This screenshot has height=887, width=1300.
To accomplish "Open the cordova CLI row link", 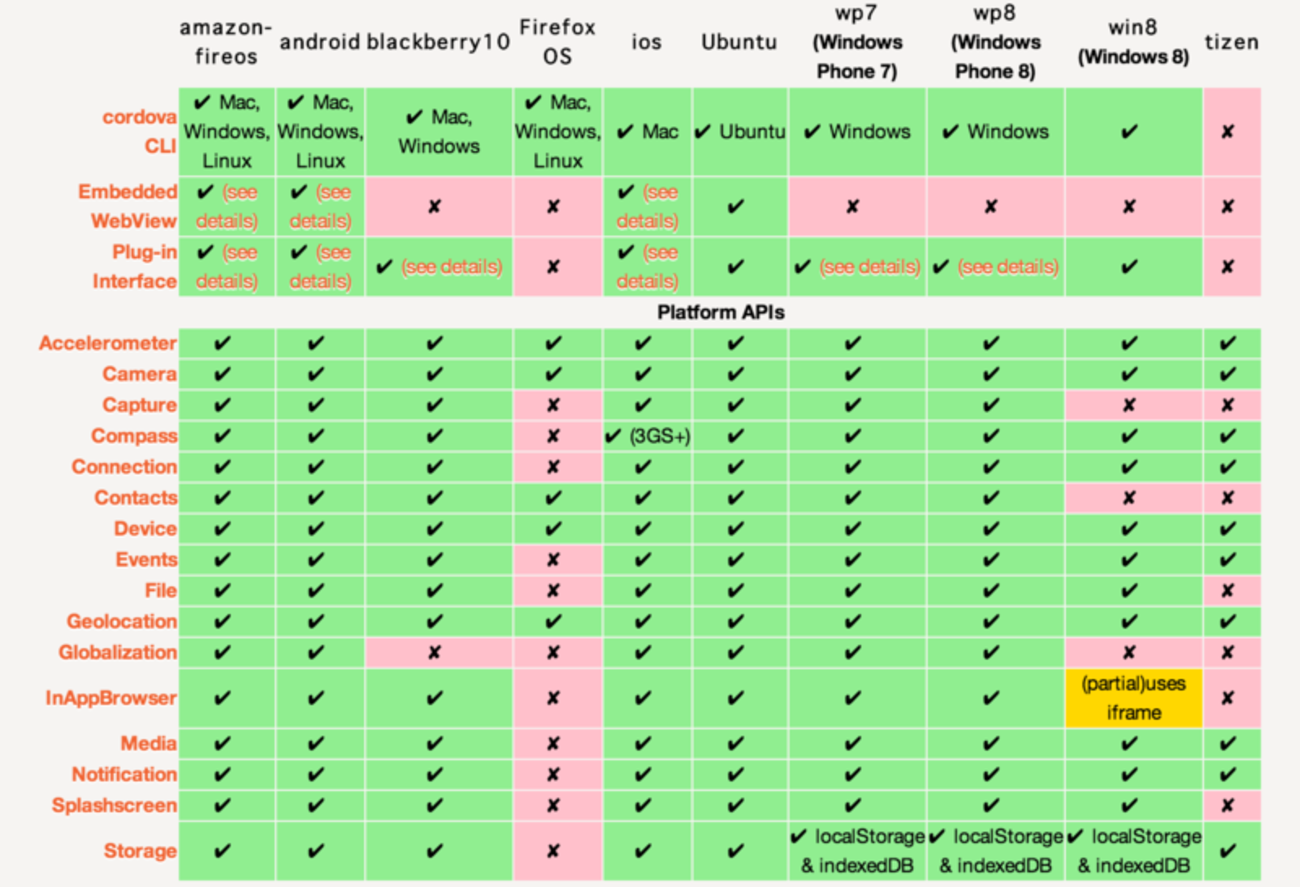I will pos(140,131).
